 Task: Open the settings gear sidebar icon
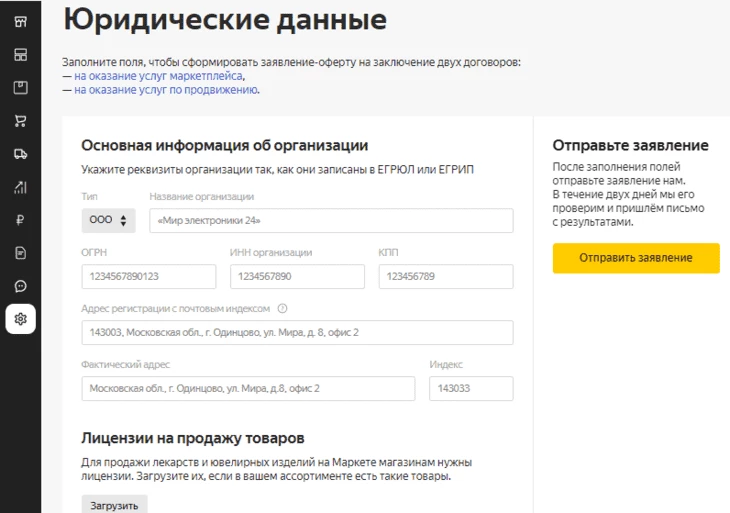coord(20,319)
